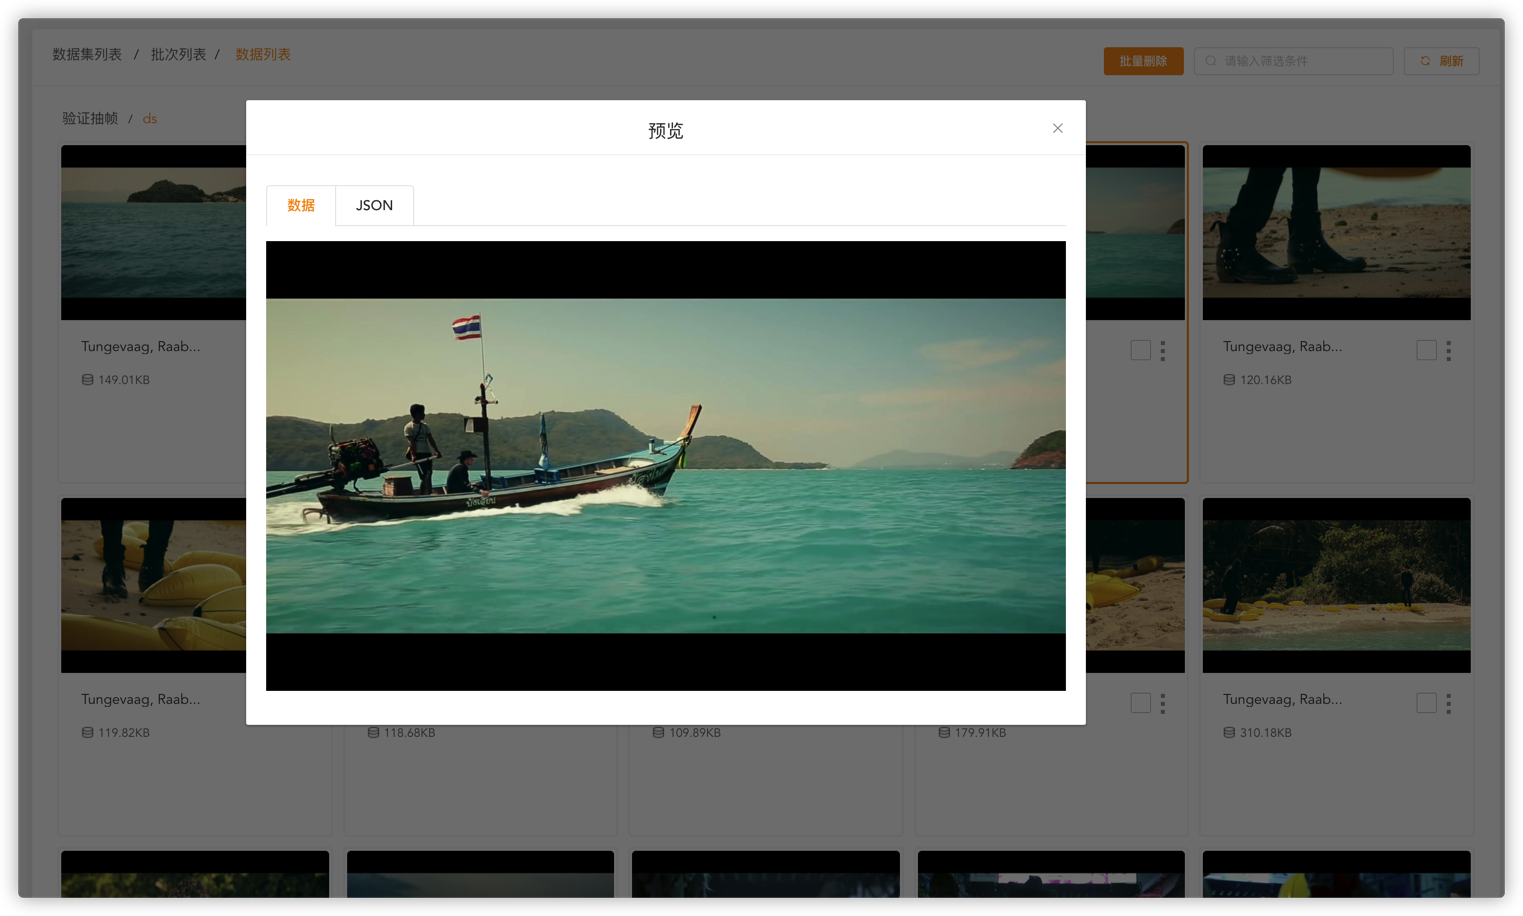Click the 310.18KB size label

click(x=1266, y=733)
